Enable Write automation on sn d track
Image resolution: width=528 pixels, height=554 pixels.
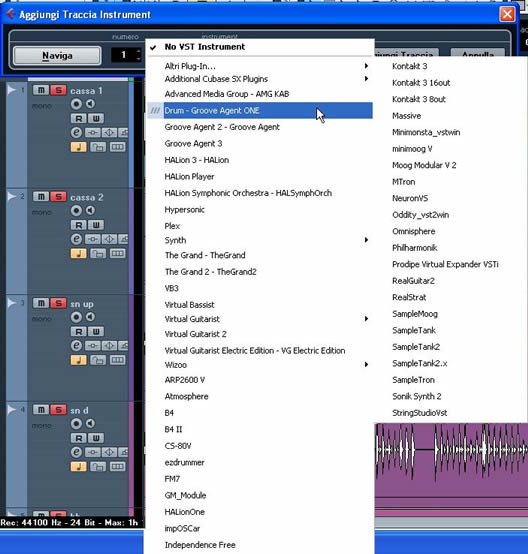pos(96,438)
